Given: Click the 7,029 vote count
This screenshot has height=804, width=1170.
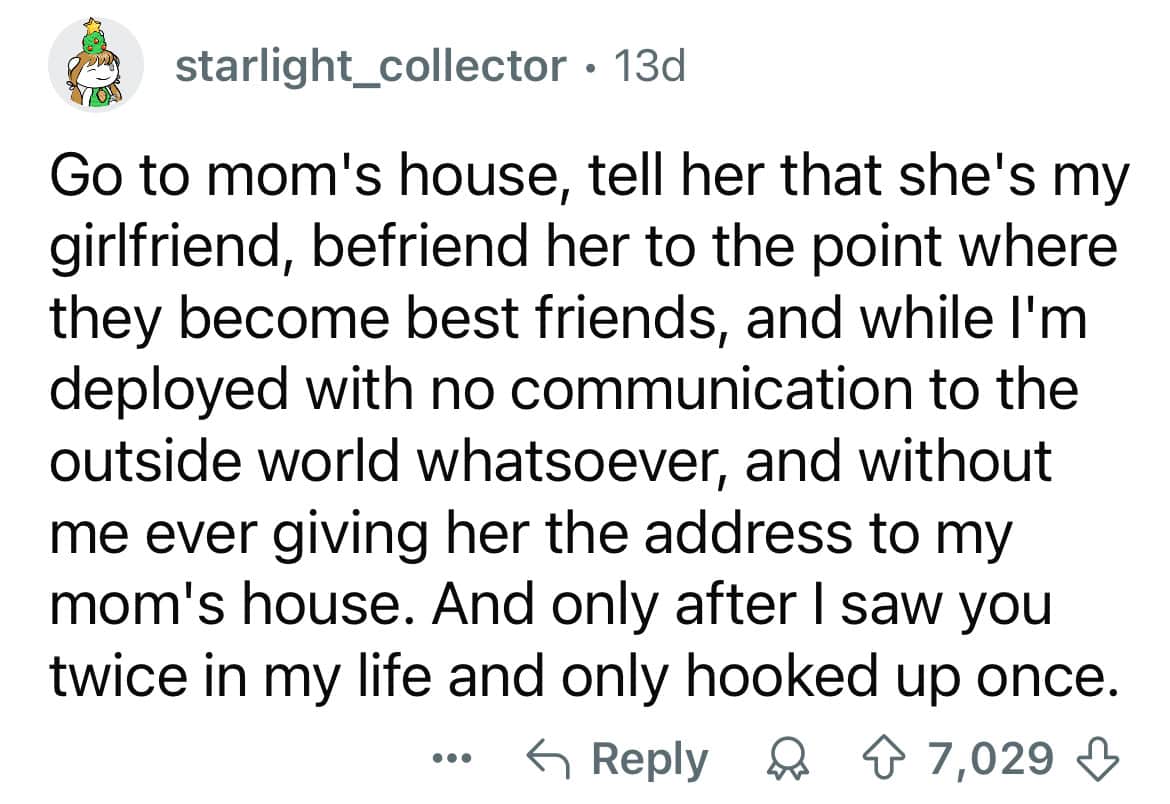Looking at the screenshot, I should pos(991,760).
